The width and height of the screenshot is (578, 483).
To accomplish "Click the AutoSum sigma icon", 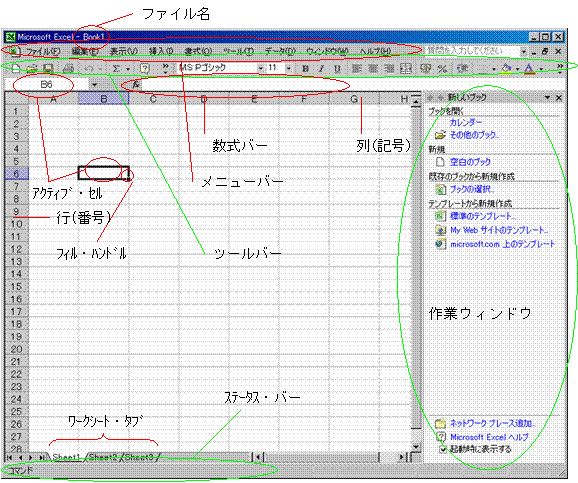I will (x=116, y=69).
